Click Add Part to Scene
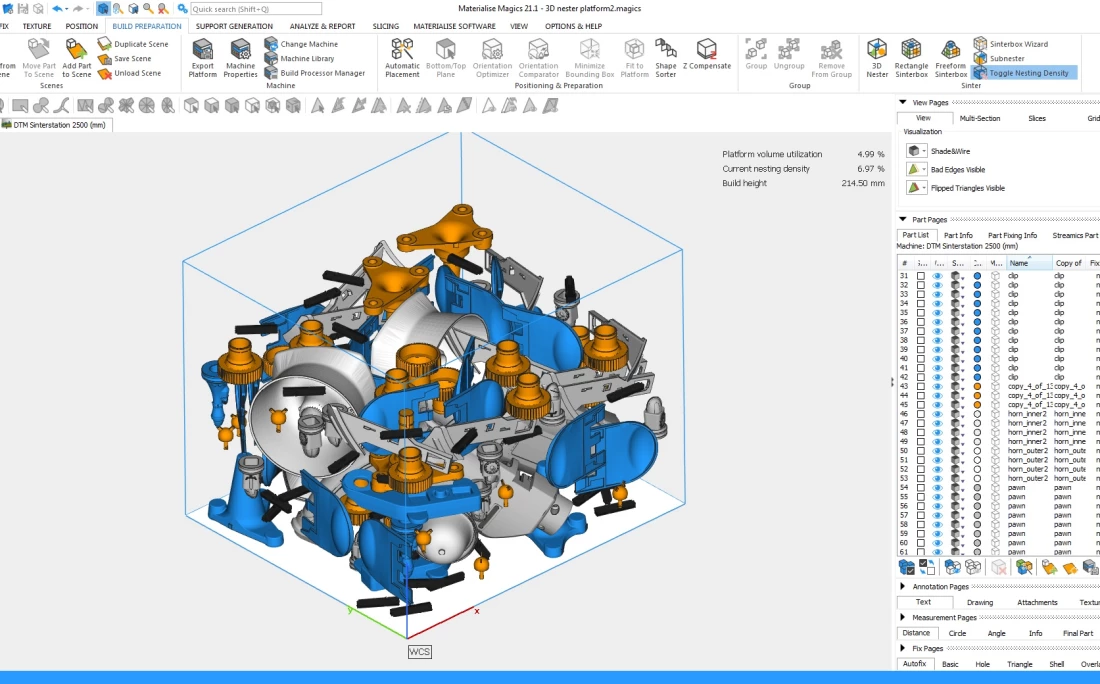Image resolution: width=1100 pixels, height=684 pixels. (77, 56)
